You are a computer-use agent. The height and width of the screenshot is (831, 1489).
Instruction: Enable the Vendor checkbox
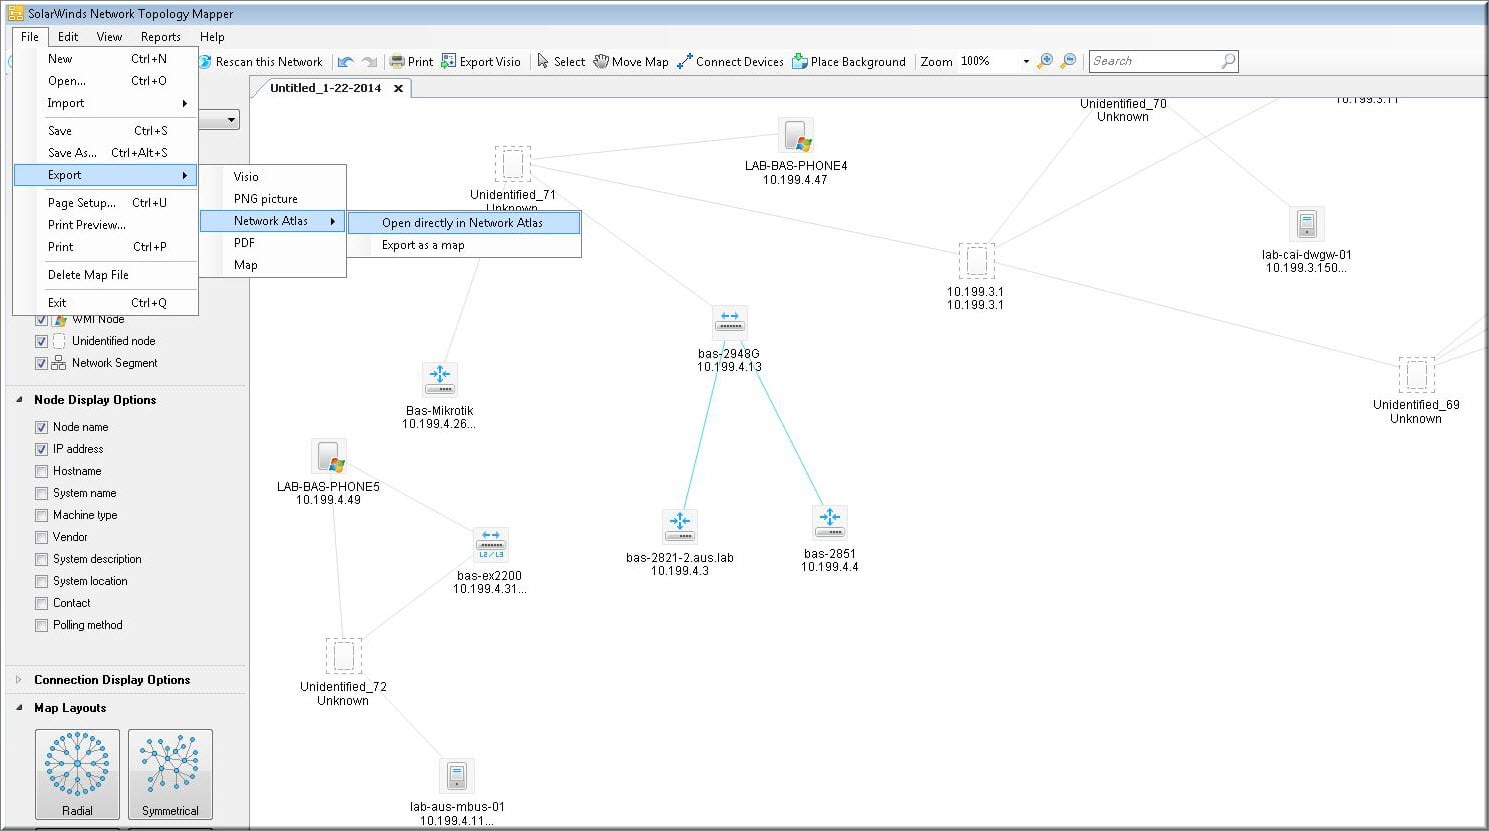(x=41, y=537)
